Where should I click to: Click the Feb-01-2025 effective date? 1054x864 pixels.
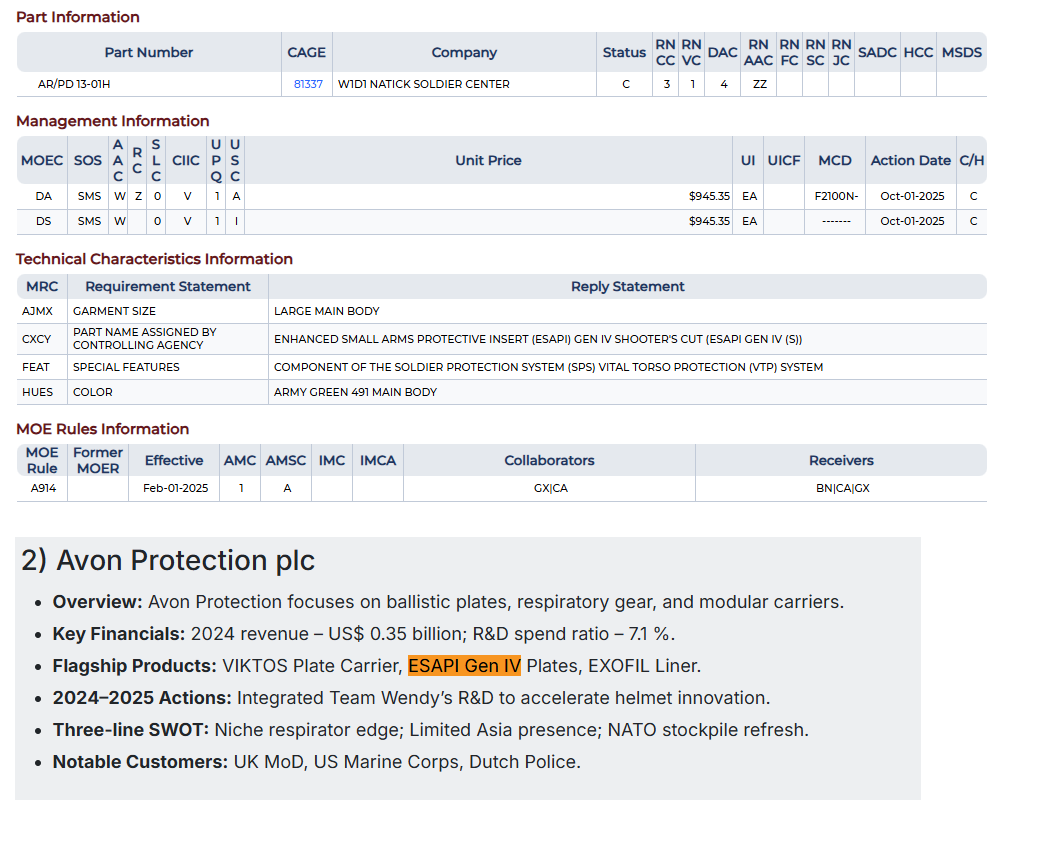pos(175,488)
